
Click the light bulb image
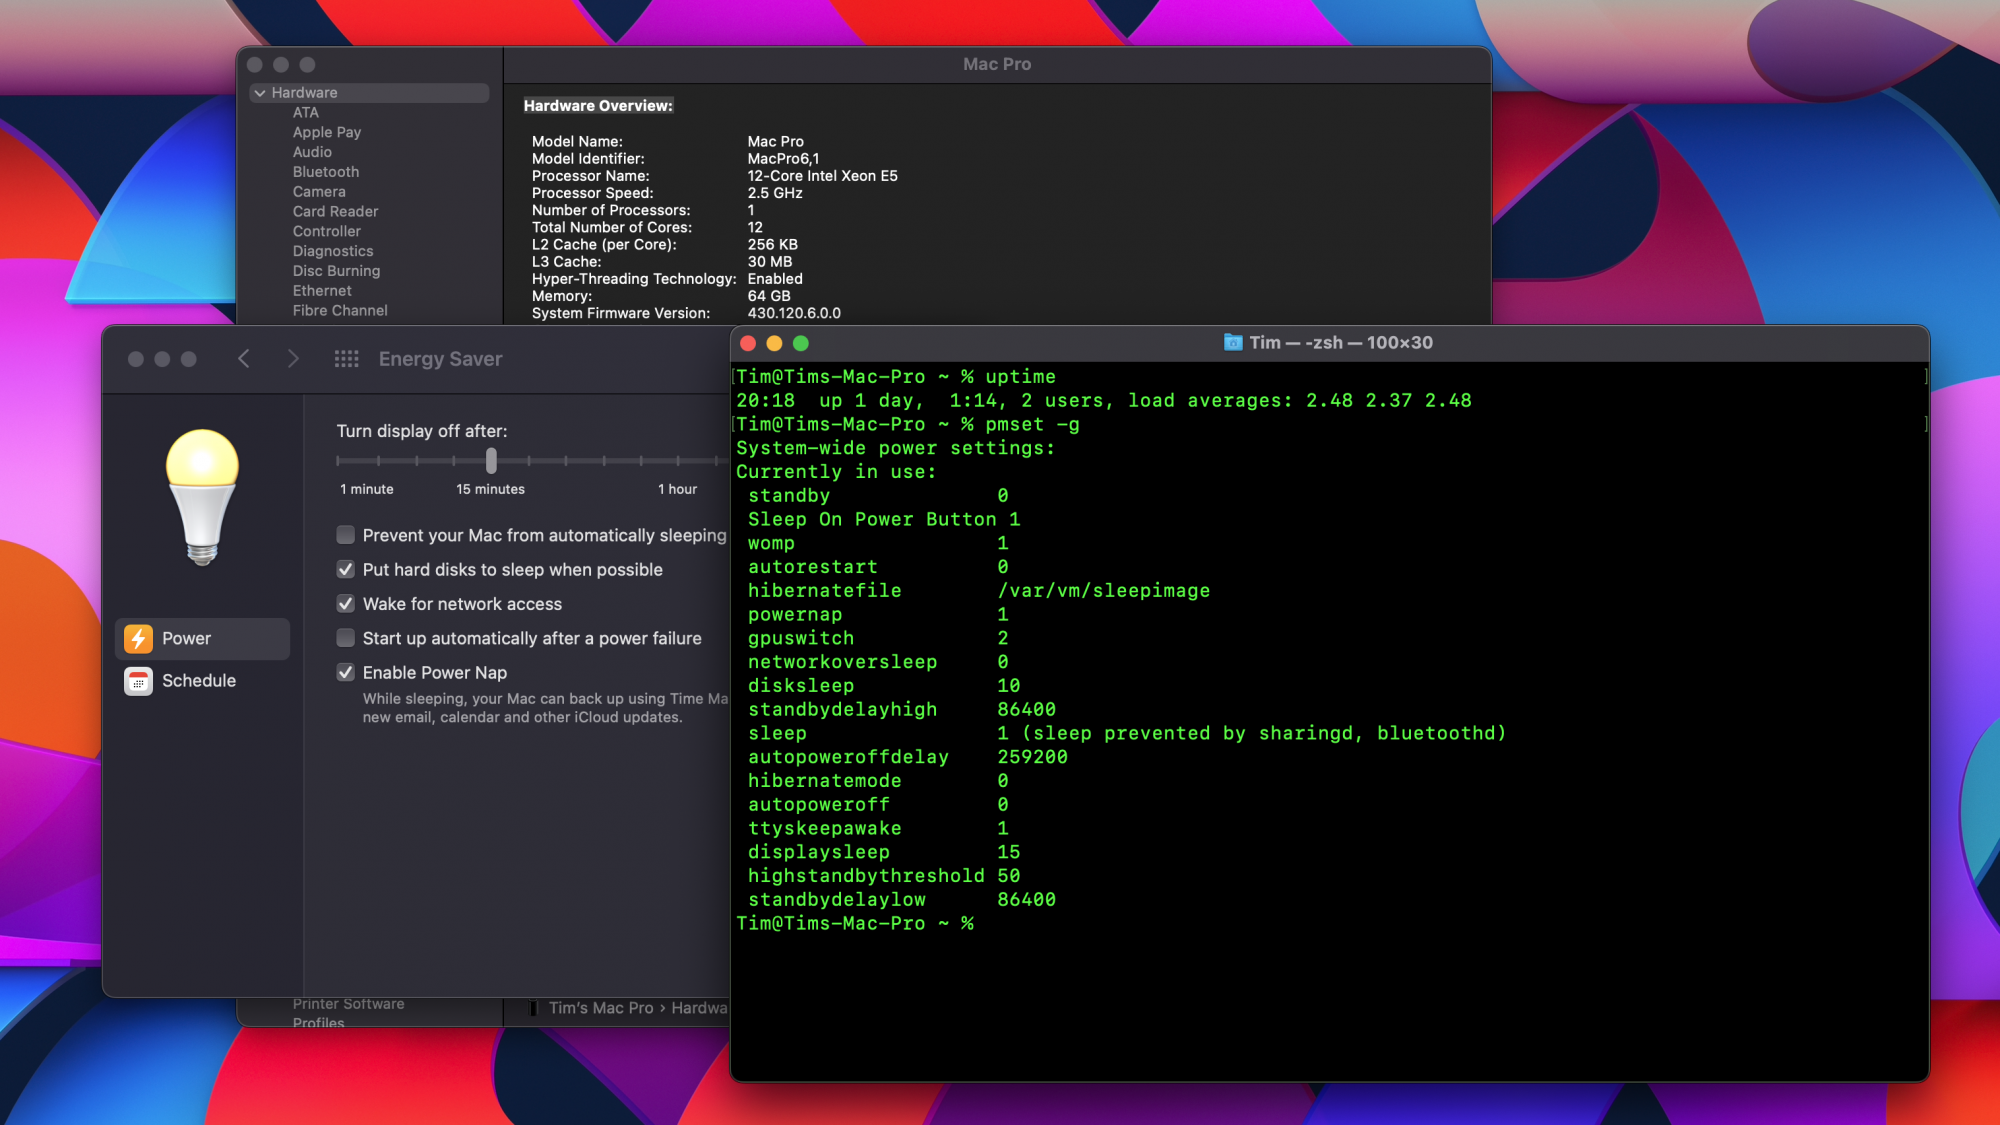202,497
